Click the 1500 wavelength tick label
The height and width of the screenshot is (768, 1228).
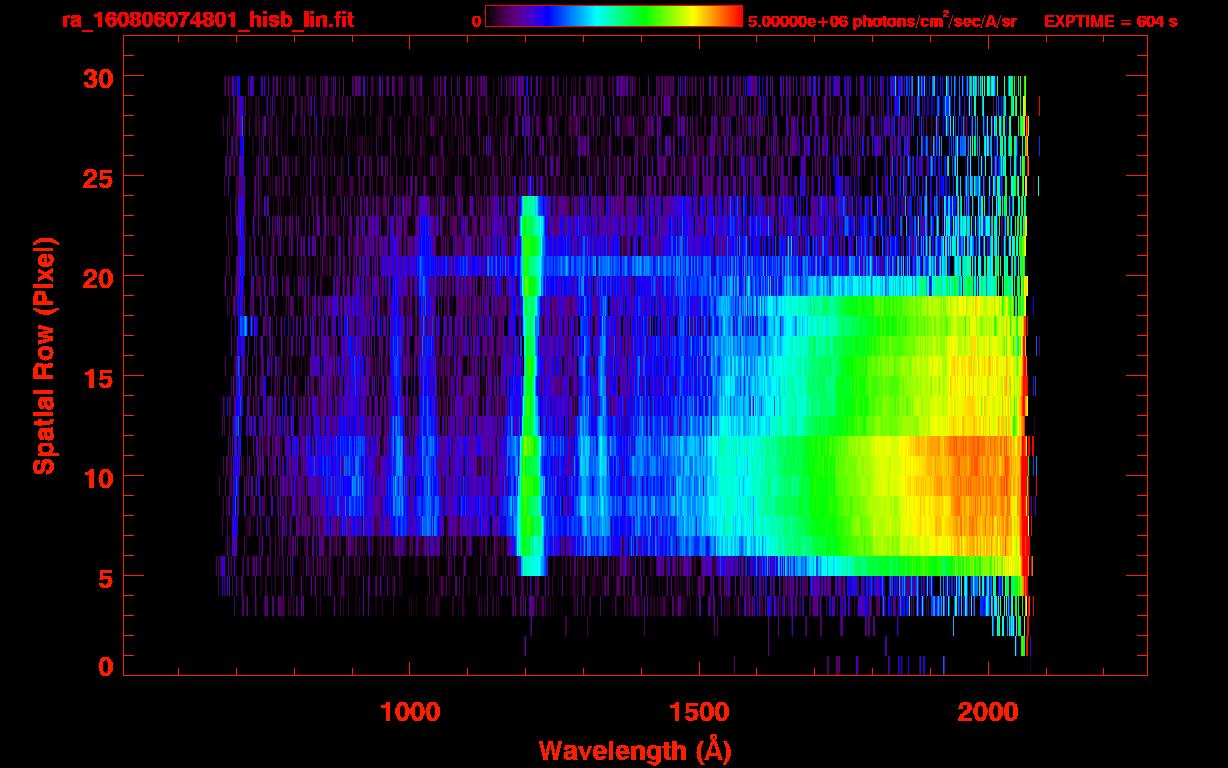699,712
